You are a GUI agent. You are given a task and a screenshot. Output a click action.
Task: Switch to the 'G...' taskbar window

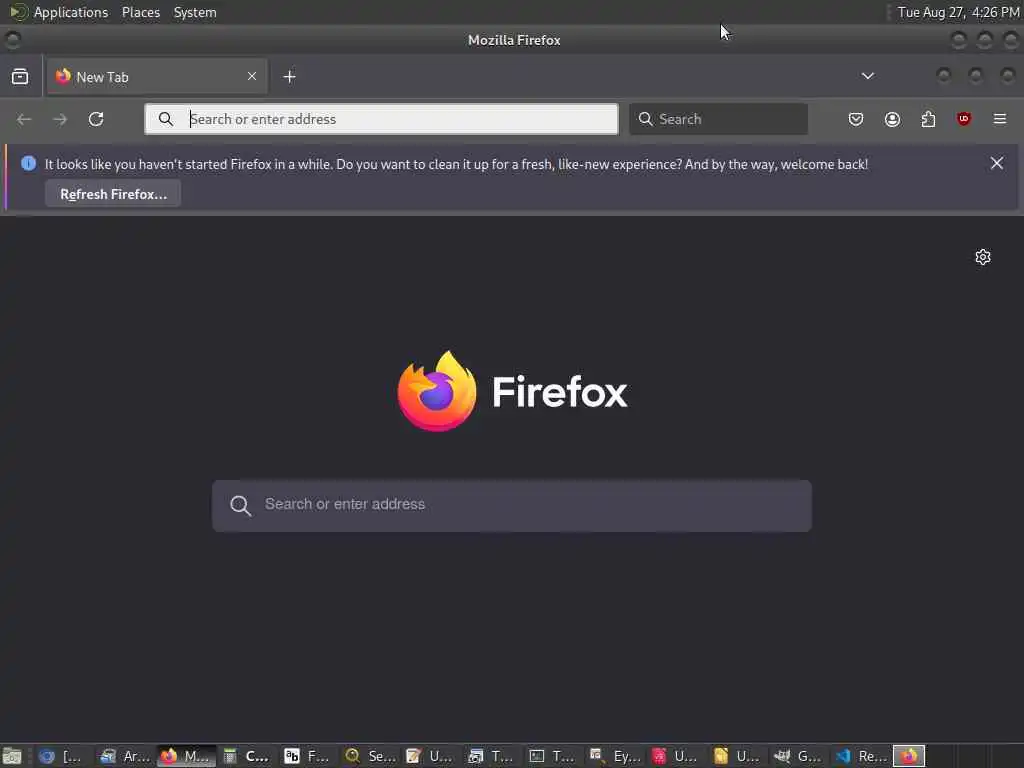[798, 756]
